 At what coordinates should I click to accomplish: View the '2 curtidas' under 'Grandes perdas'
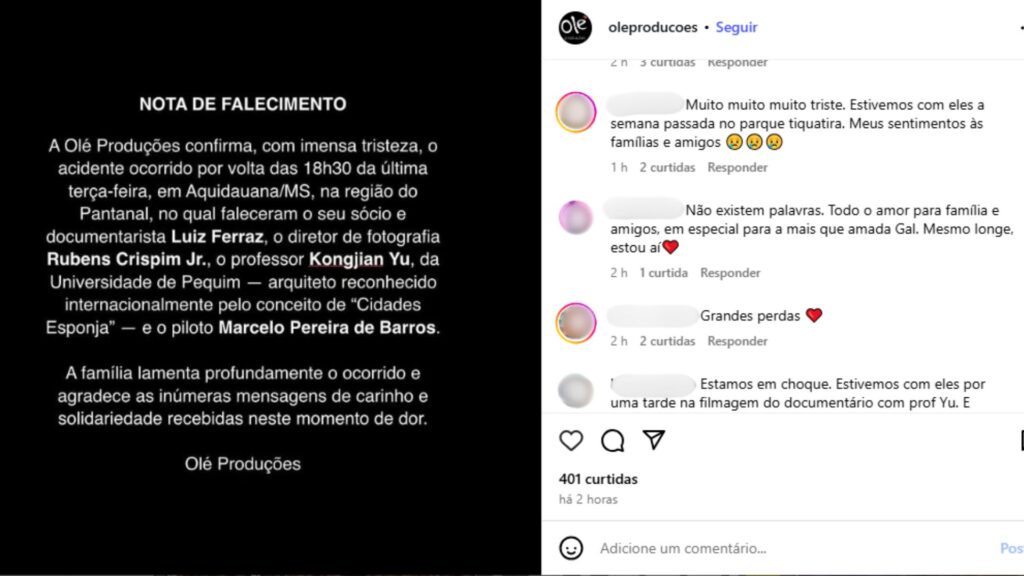coord(667,341)
